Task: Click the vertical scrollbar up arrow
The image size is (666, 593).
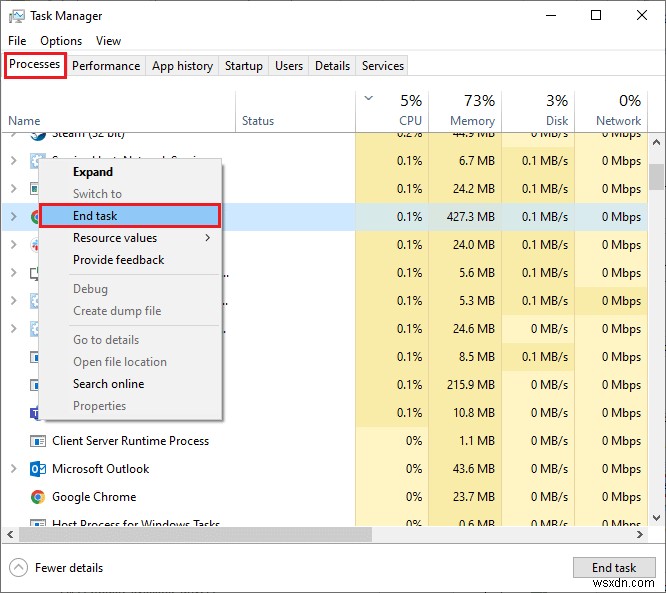Action: (x=656, y=142)
